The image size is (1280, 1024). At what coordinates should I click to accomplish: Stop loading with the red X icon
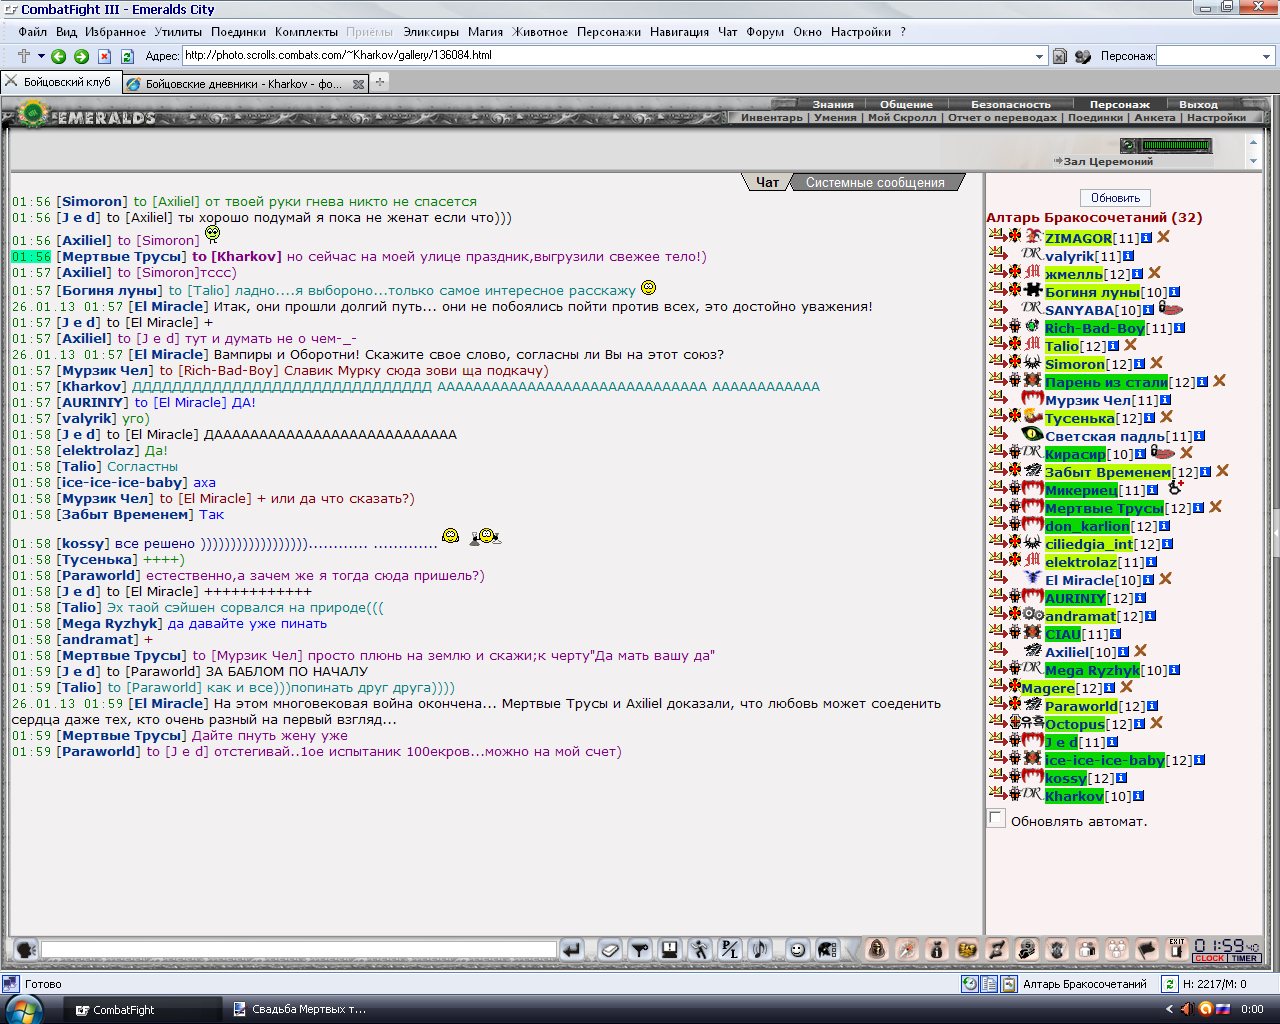104,56
